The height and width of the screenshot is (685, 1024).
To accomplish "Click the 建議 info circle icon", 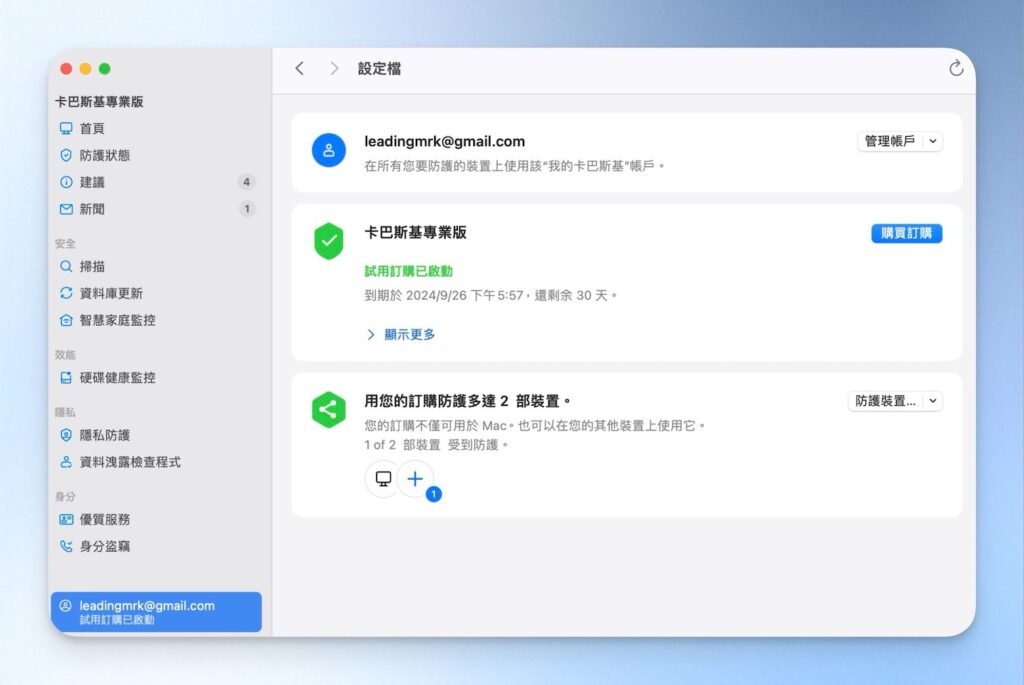I will click(x=66, y=182).
